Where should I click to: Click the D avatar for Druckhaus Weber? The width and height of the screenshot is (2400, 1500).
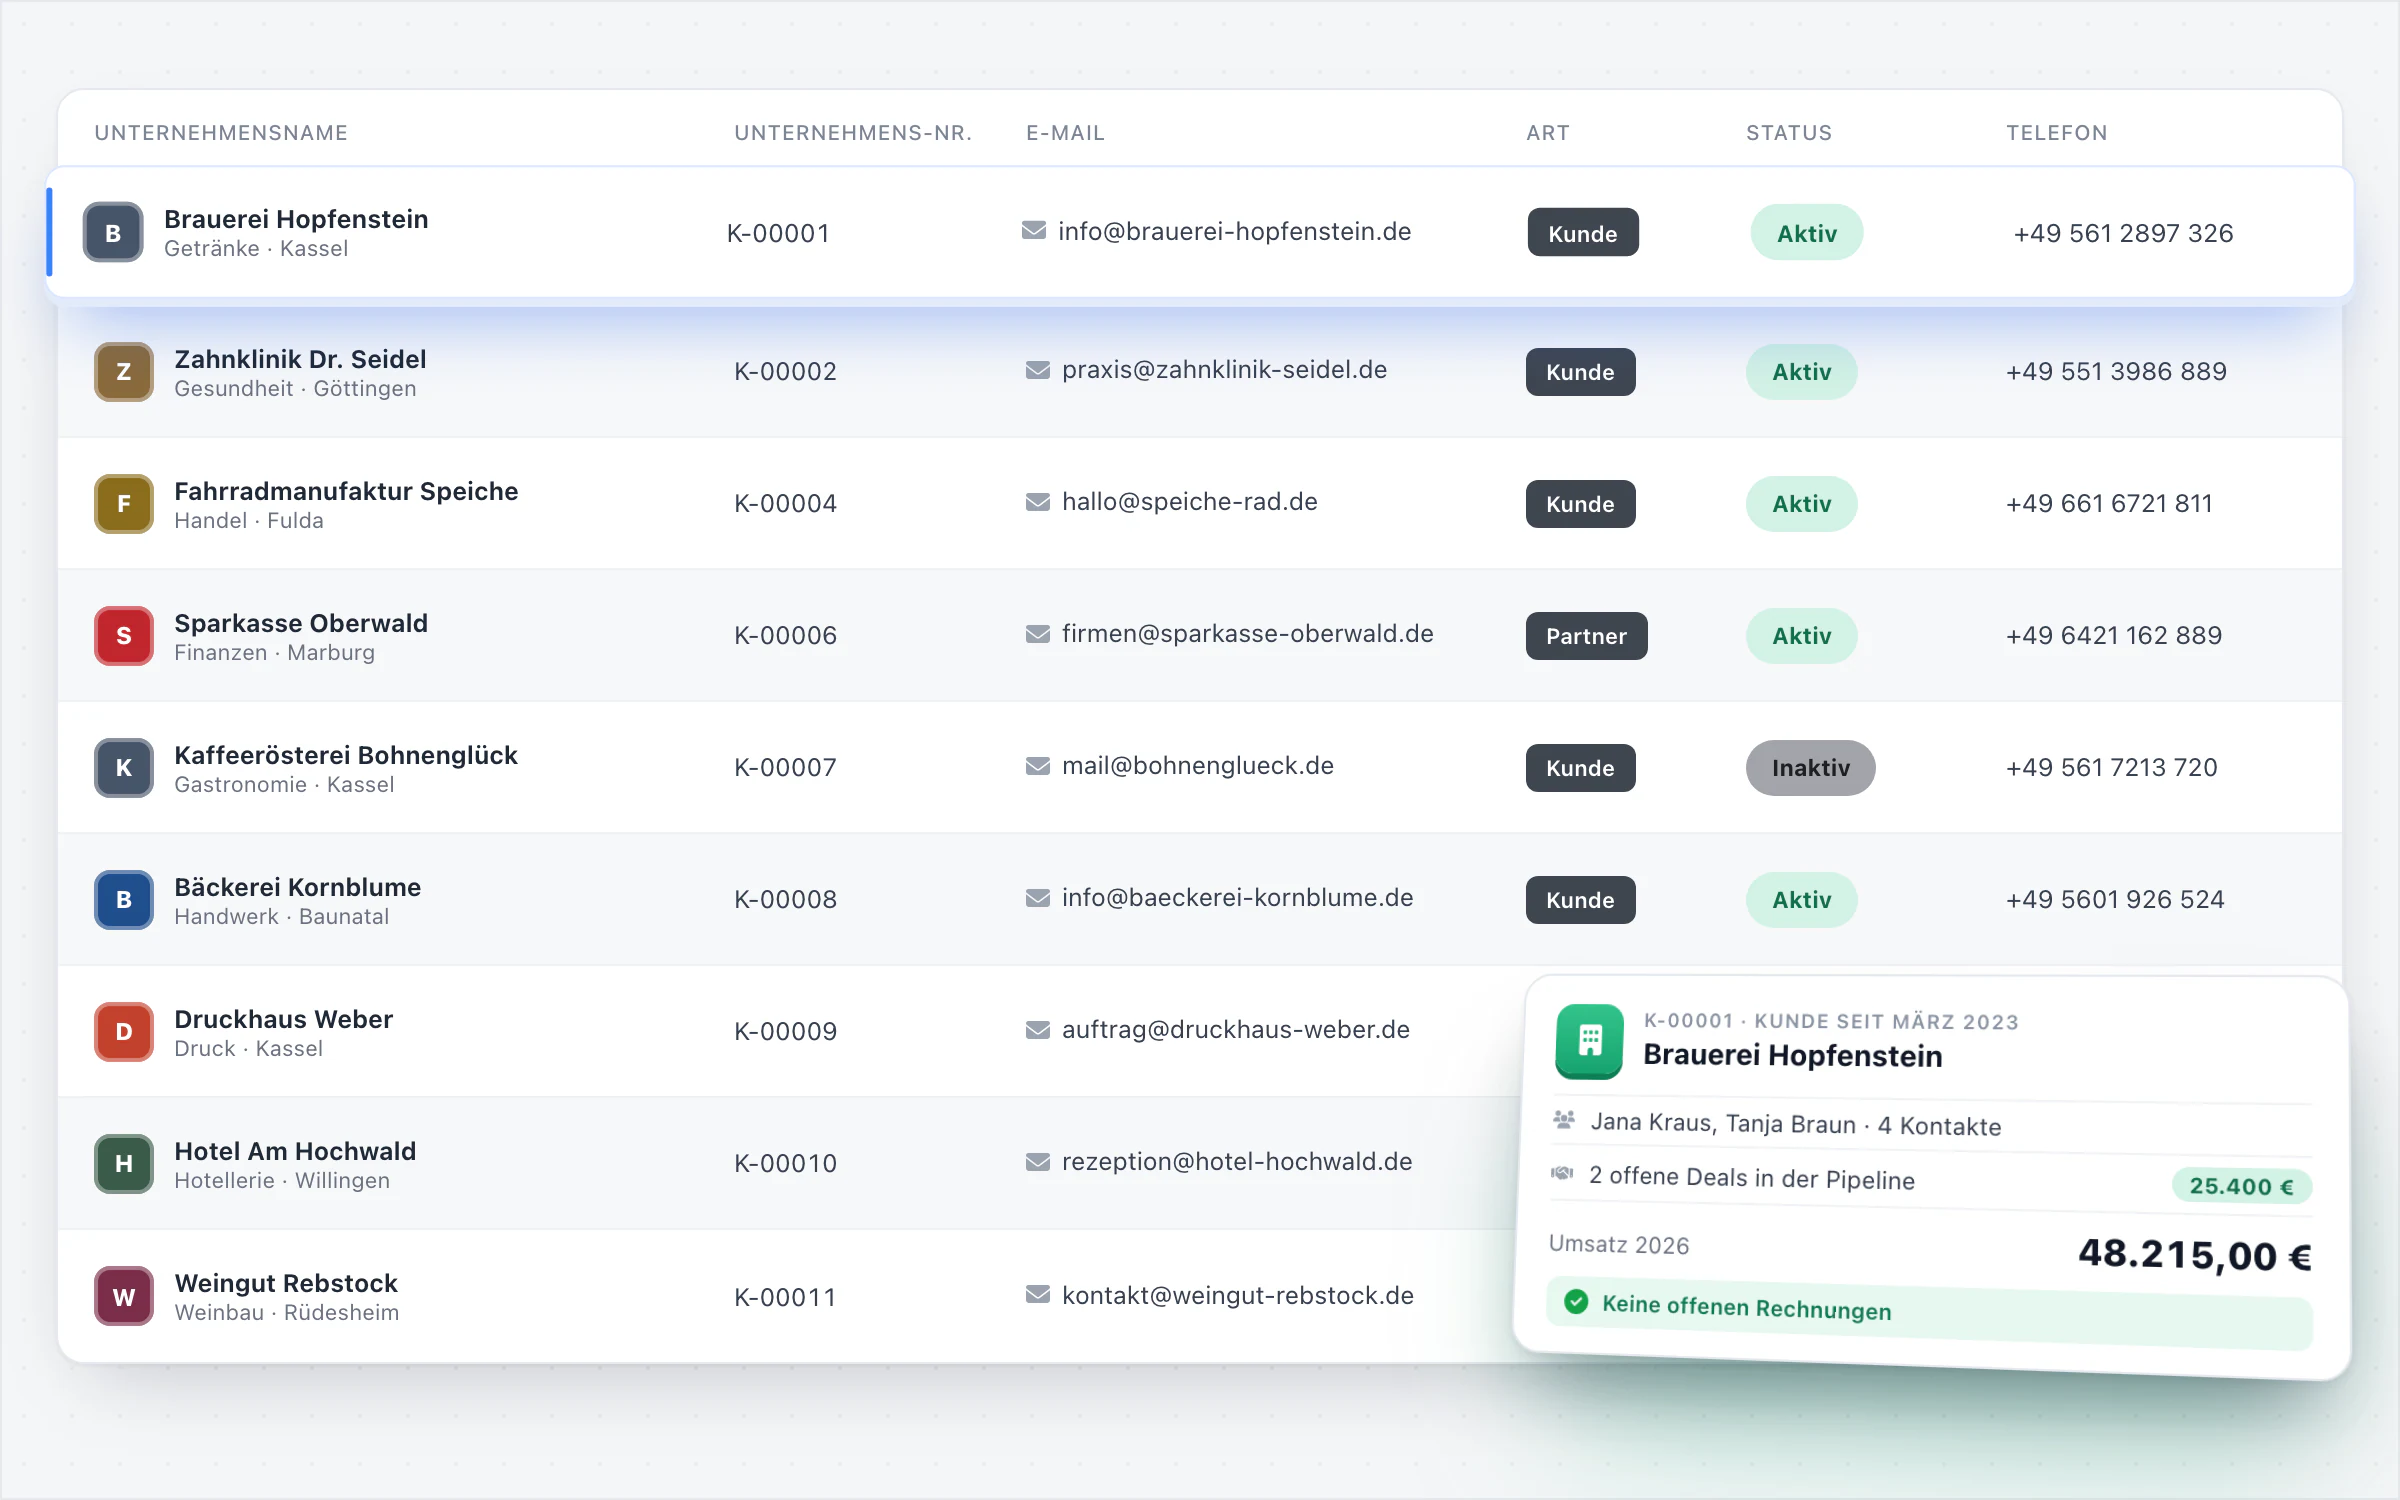(124, 1032)
